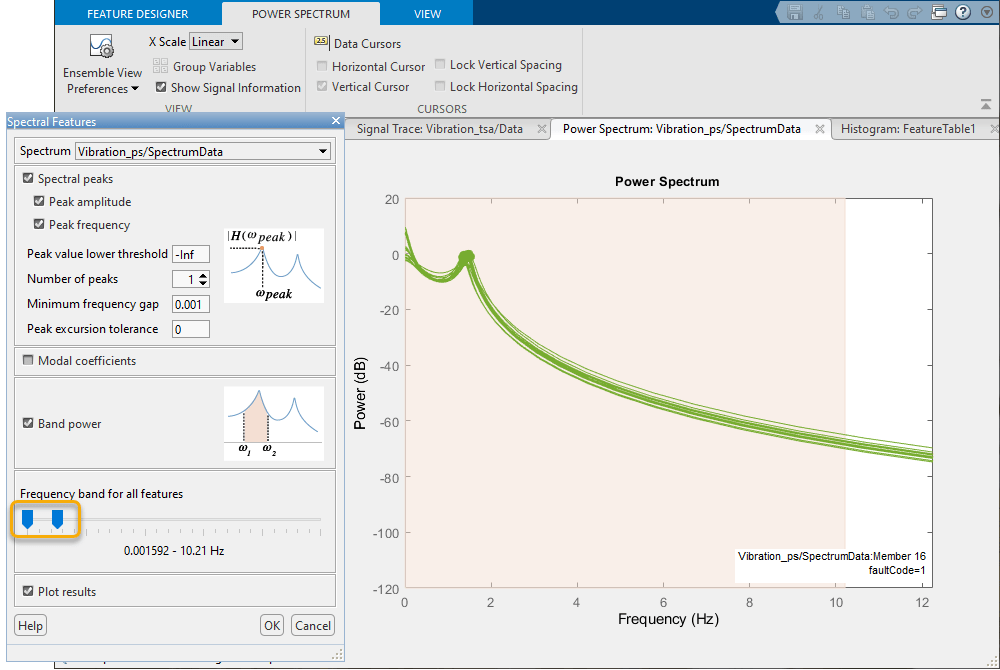Viewport: 1000px width, 670px height.
Task: Uncheck the Band power checkbox
Action: click(x=28, y=423)
